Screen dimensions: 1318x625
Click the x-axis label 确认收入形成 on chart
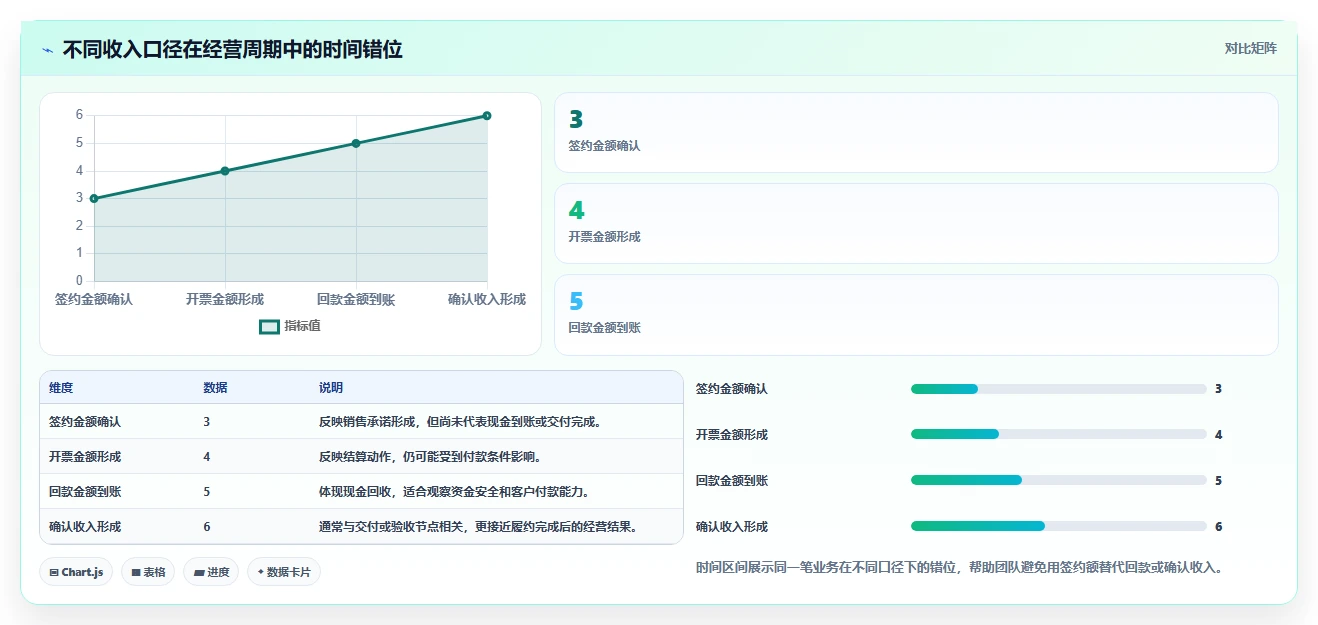click(487, 299)
